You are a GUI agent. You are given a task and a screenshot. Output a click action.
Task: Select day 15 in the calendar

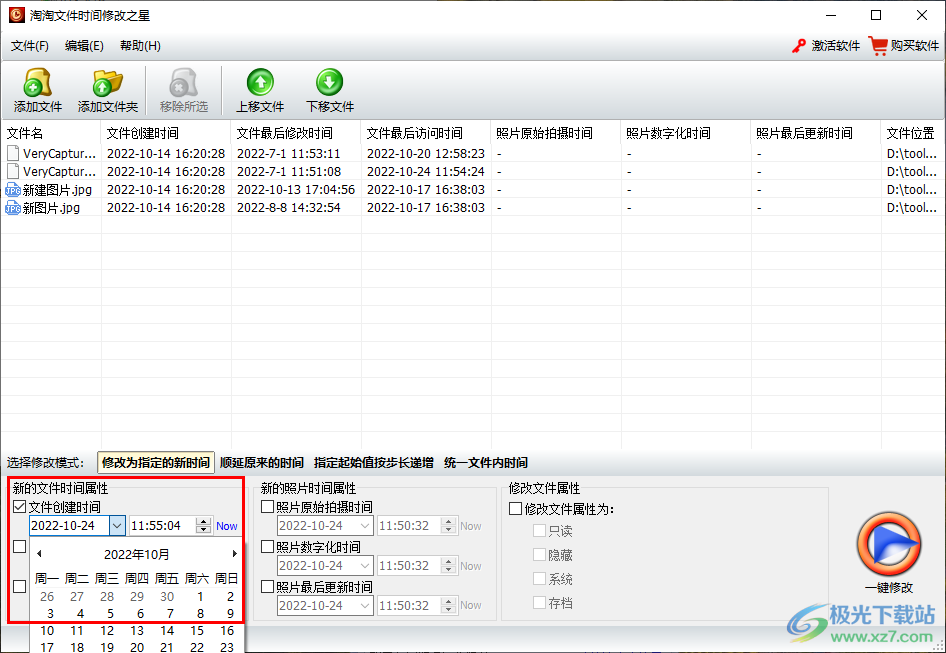coord(197,631)
